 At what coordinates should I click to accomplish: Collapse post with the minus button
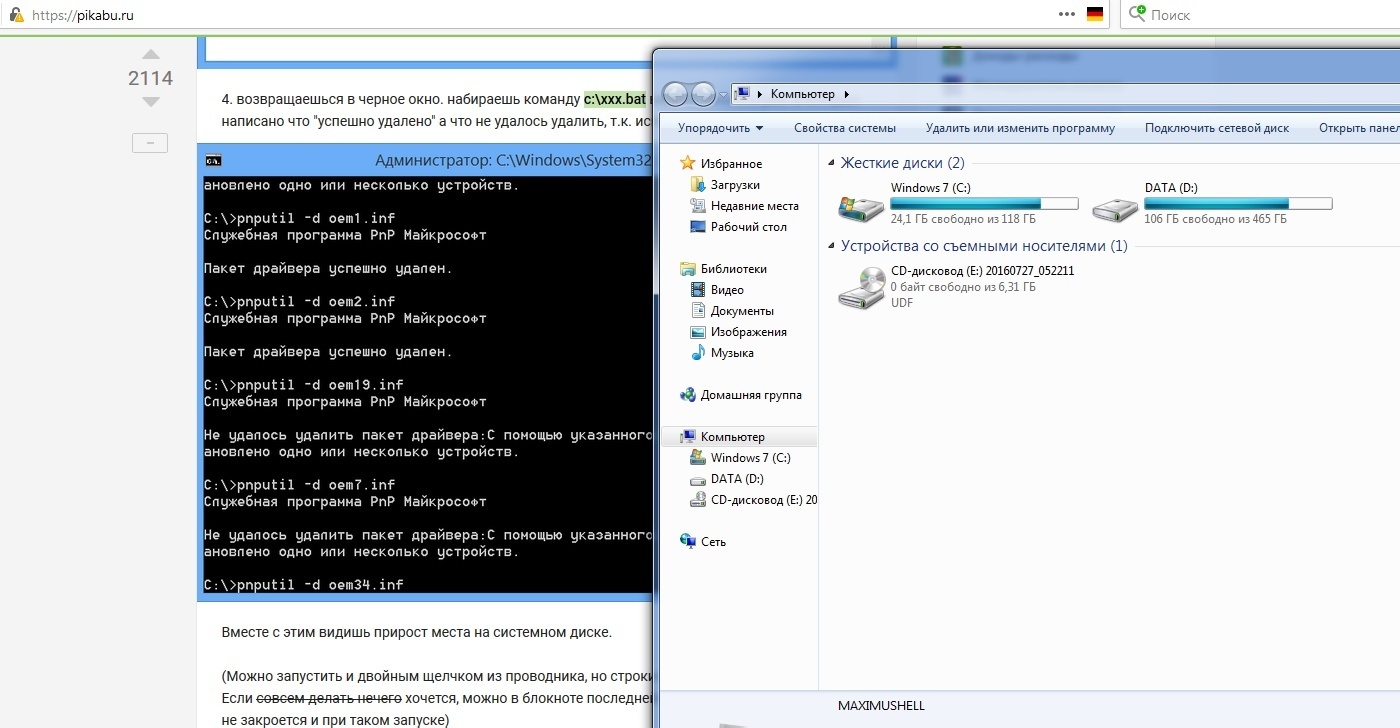tap(150, 144)
